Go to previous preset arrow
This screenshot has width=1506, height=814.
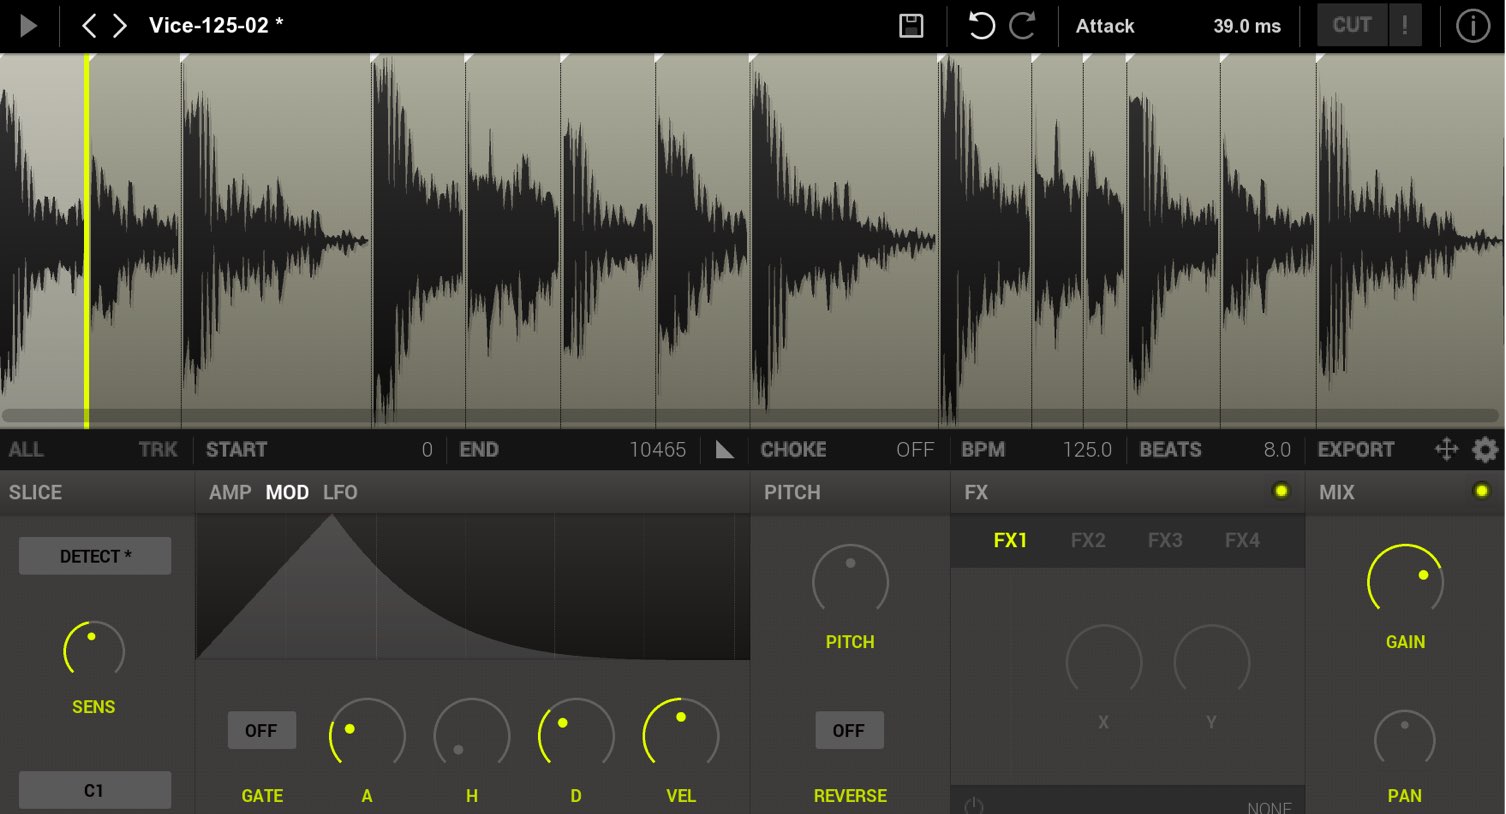[88, 26]
